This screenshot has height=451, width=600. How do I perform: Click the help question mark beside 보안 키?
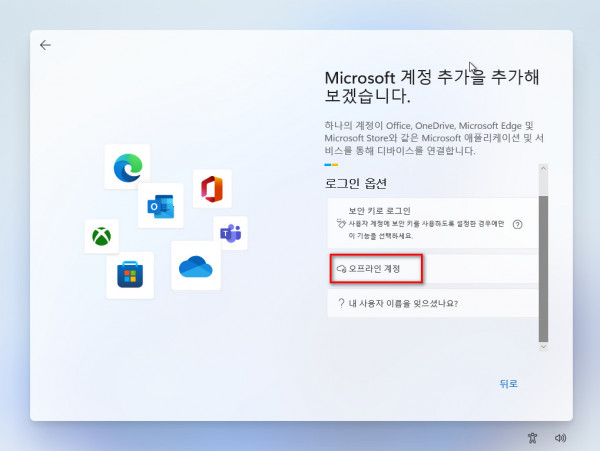click(517, 225)
